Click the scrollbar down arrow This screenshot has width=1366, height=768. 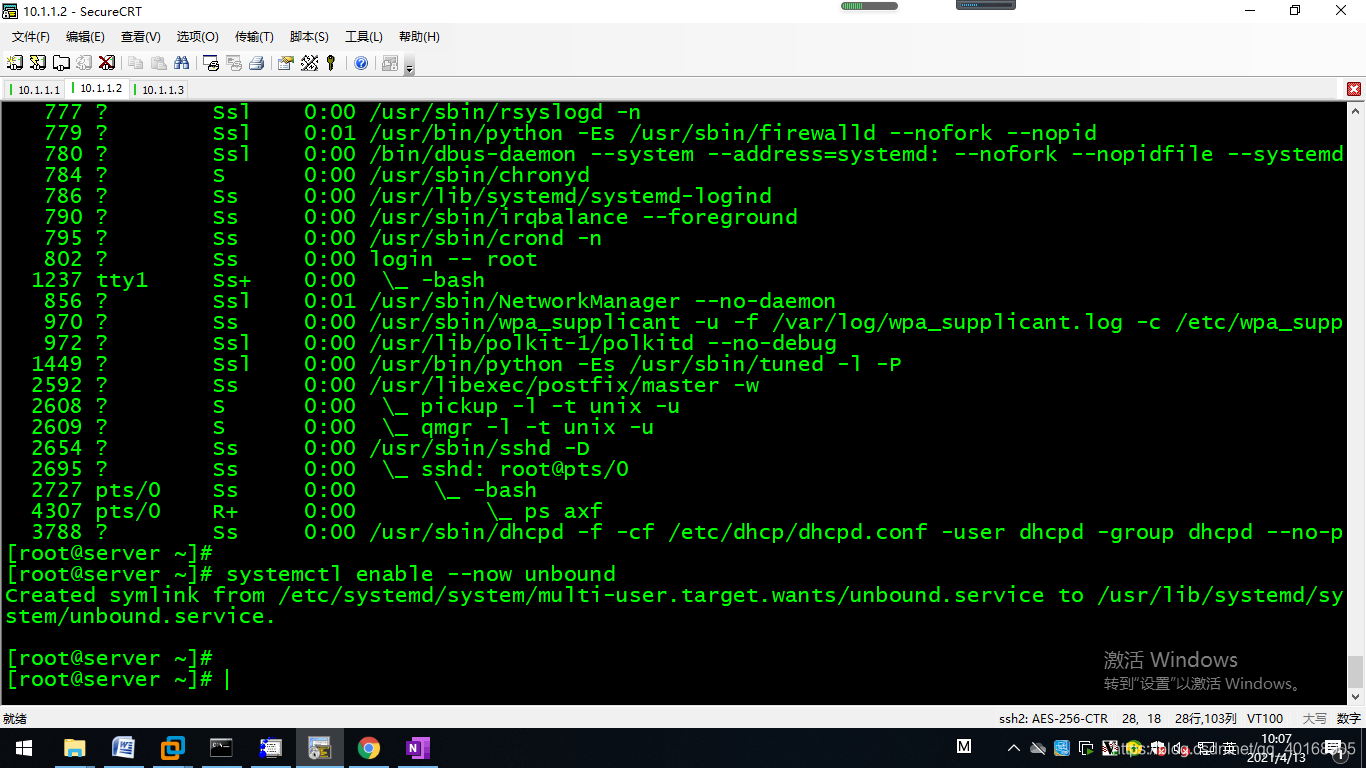(x=1355, y=697)
